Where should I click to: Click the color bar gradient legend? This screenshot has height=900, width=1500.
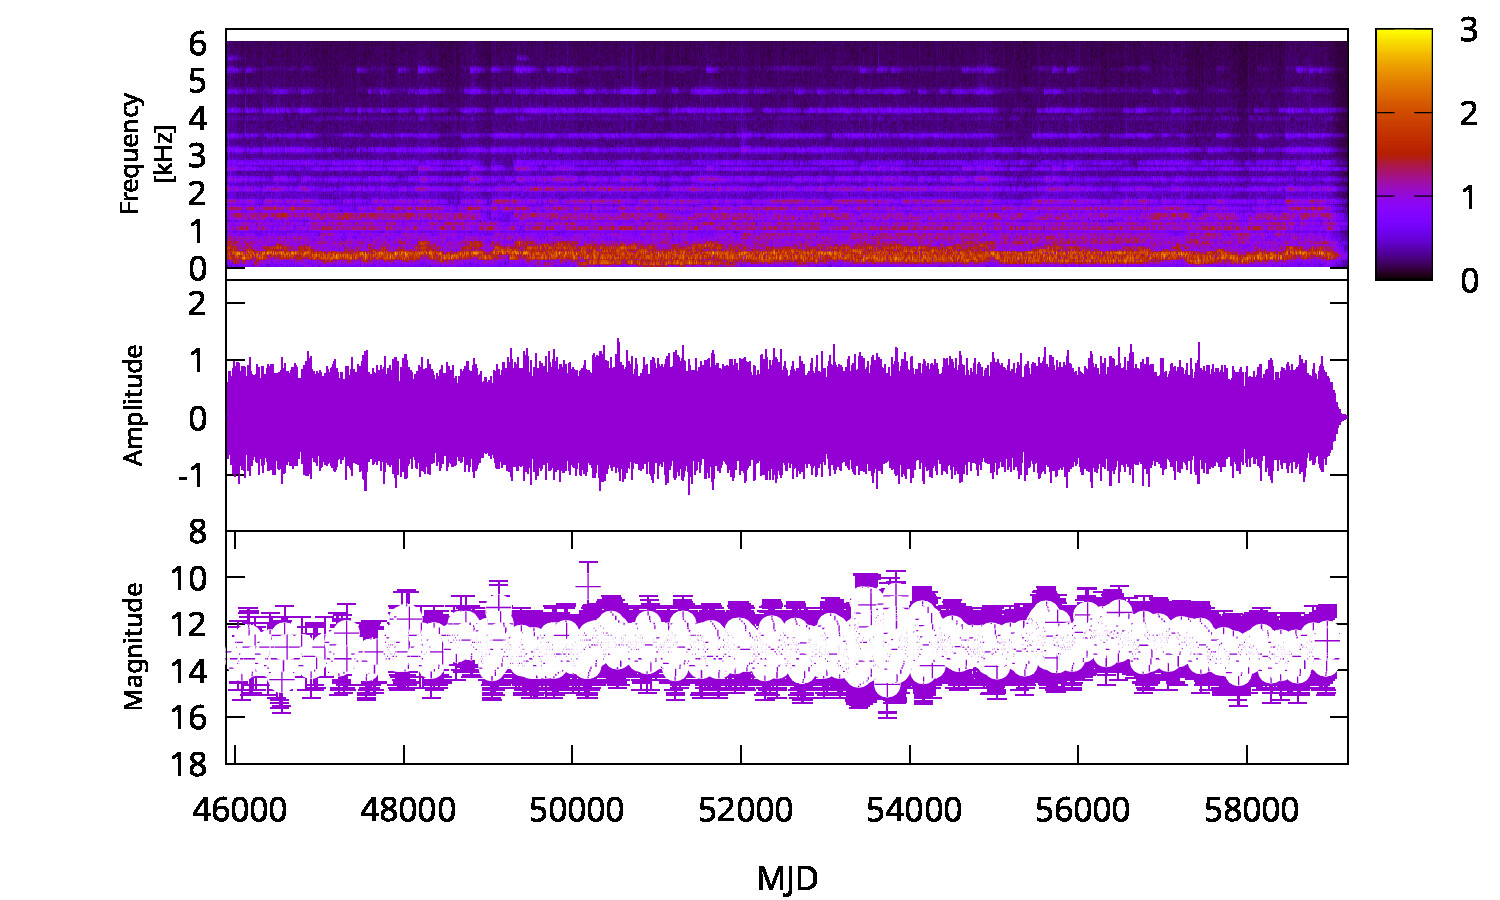[1404, 154]
